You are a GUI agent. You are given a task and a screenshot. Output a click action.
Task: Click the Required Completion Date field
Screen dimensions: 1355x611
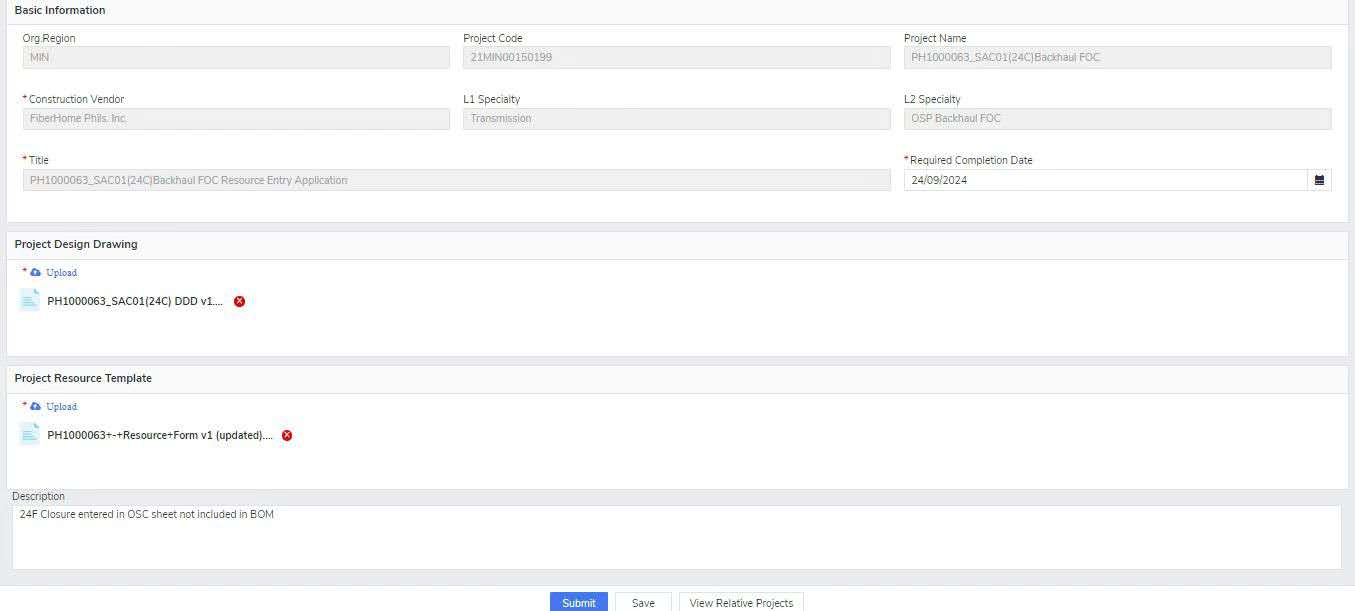click(1105, 180)
